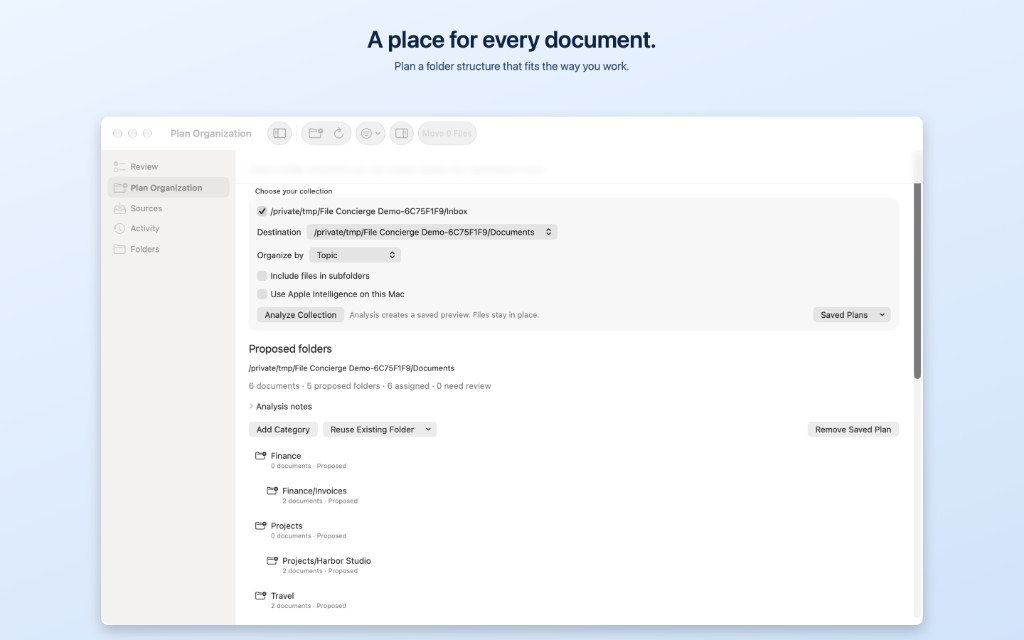The width and height of the screenshot is (1024, 640).
Task: Uncheck the Inbox collection checkbox
Action: [262, 211]
